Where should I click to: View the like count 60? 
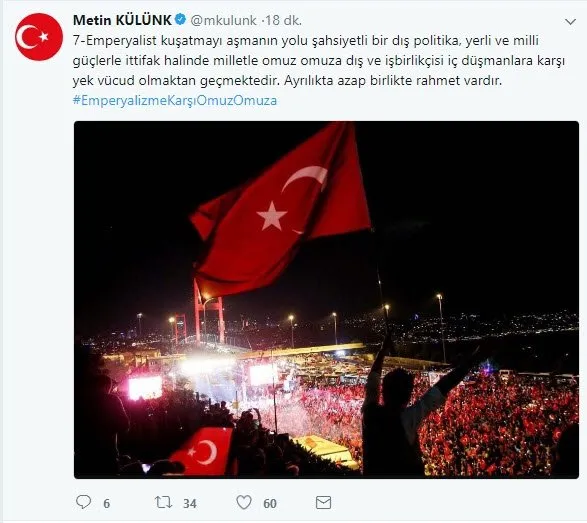point(270,504)
